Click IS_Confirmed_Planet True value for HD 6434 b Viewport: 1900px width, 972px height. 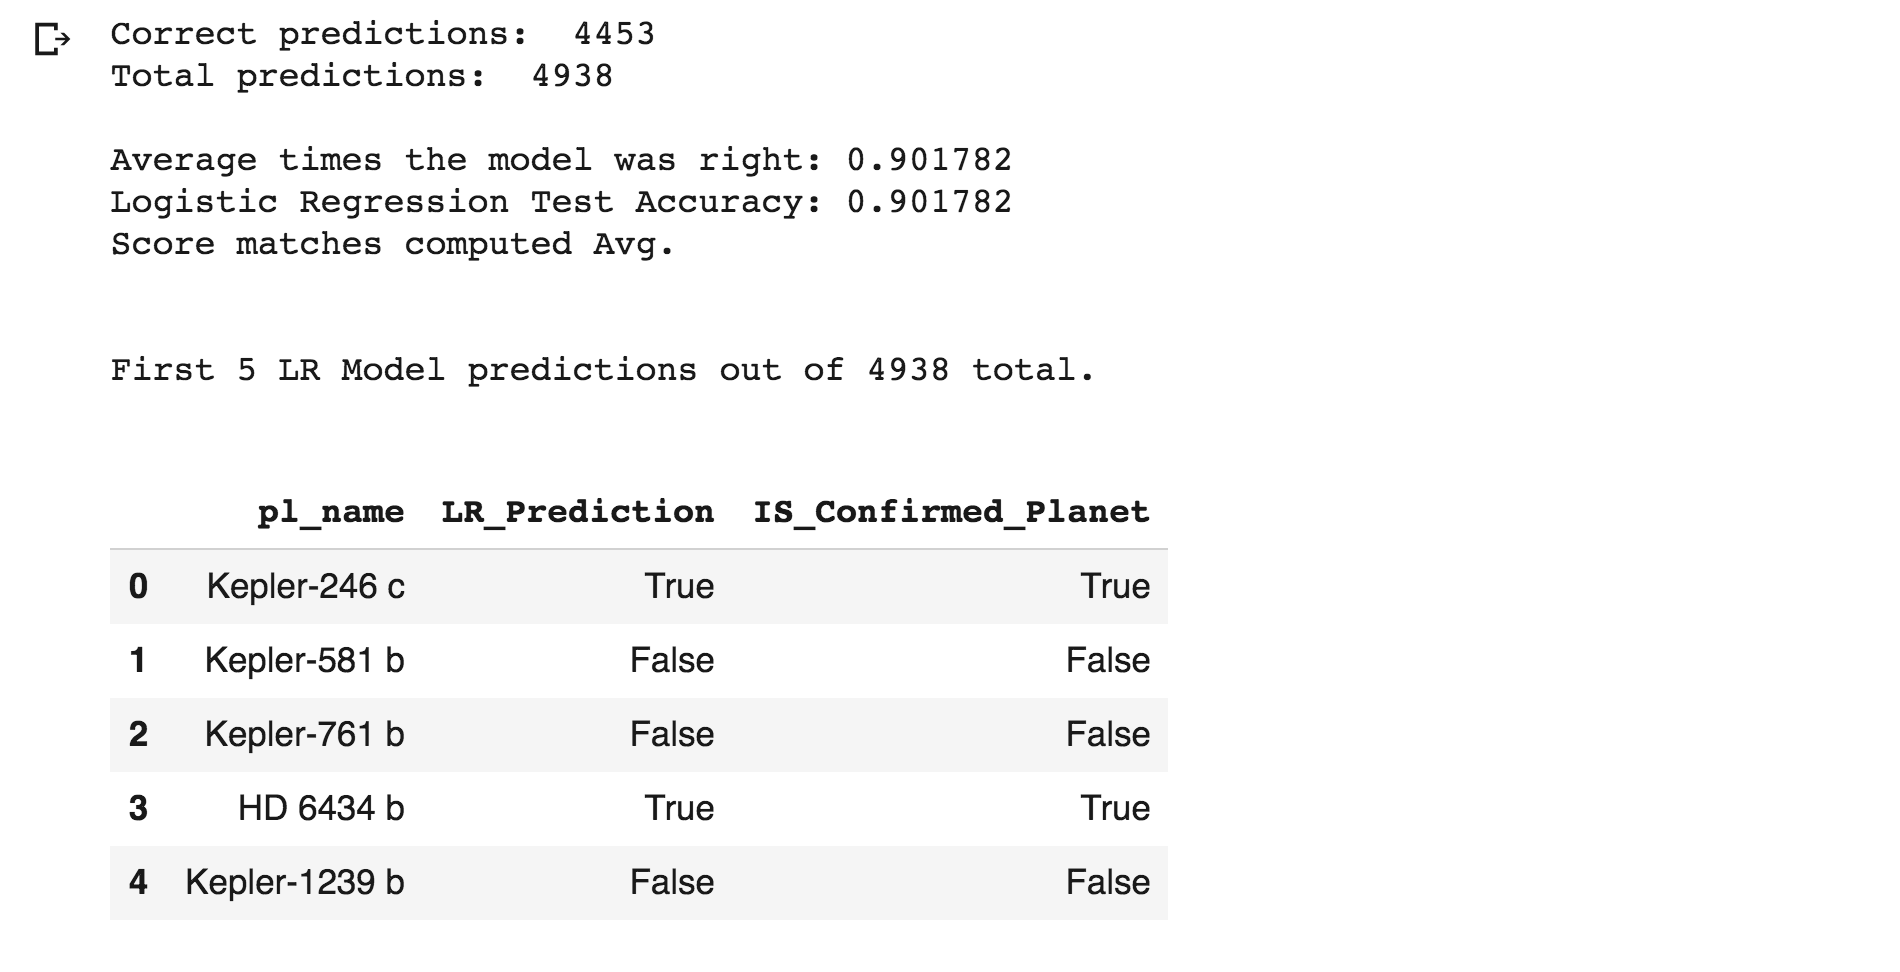(1115, 808)
